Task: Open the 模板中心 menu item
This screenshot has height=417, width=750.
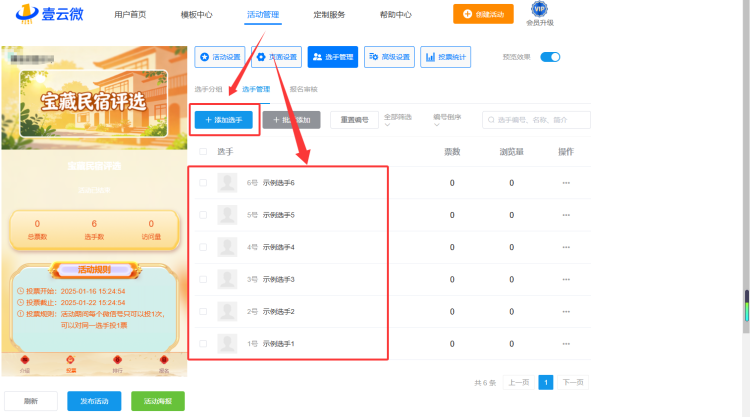Action: point(196,14)
